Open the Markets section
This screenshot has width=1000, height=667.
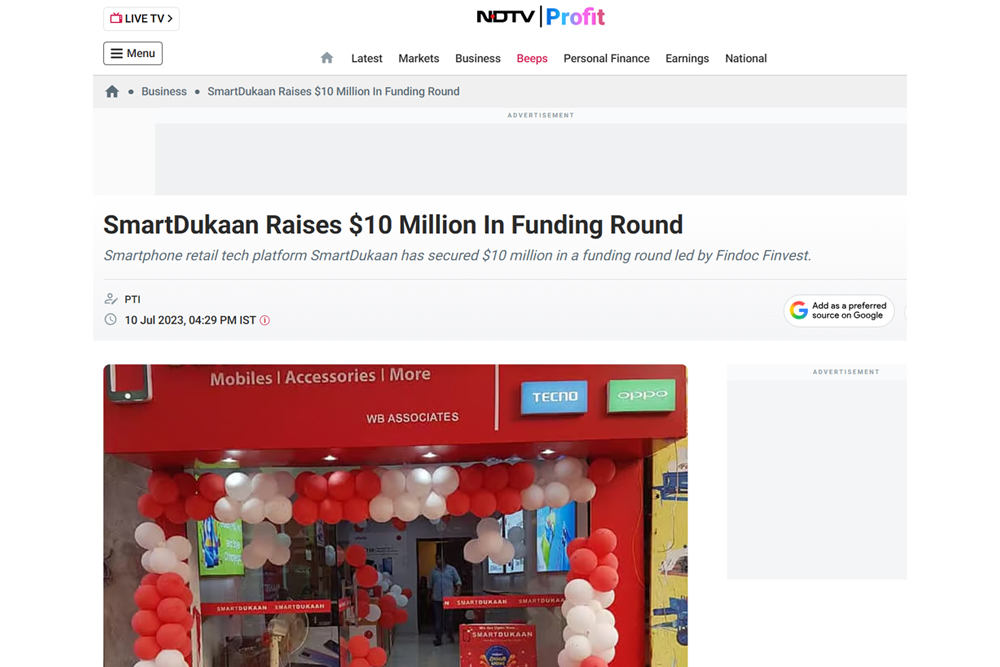418,59
